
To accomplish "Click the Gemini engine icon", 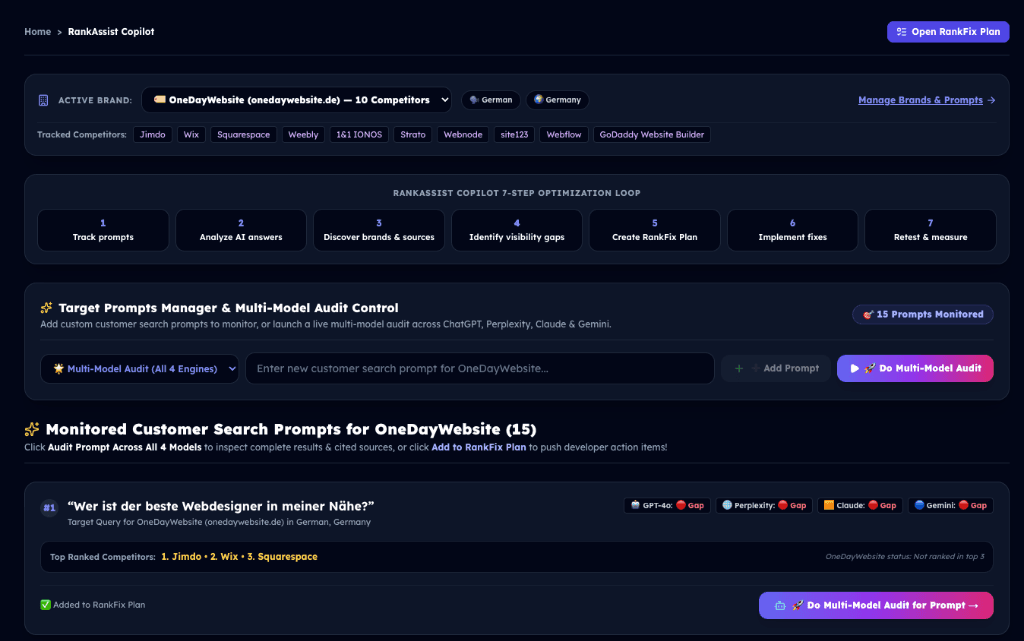I will (919, 505).
